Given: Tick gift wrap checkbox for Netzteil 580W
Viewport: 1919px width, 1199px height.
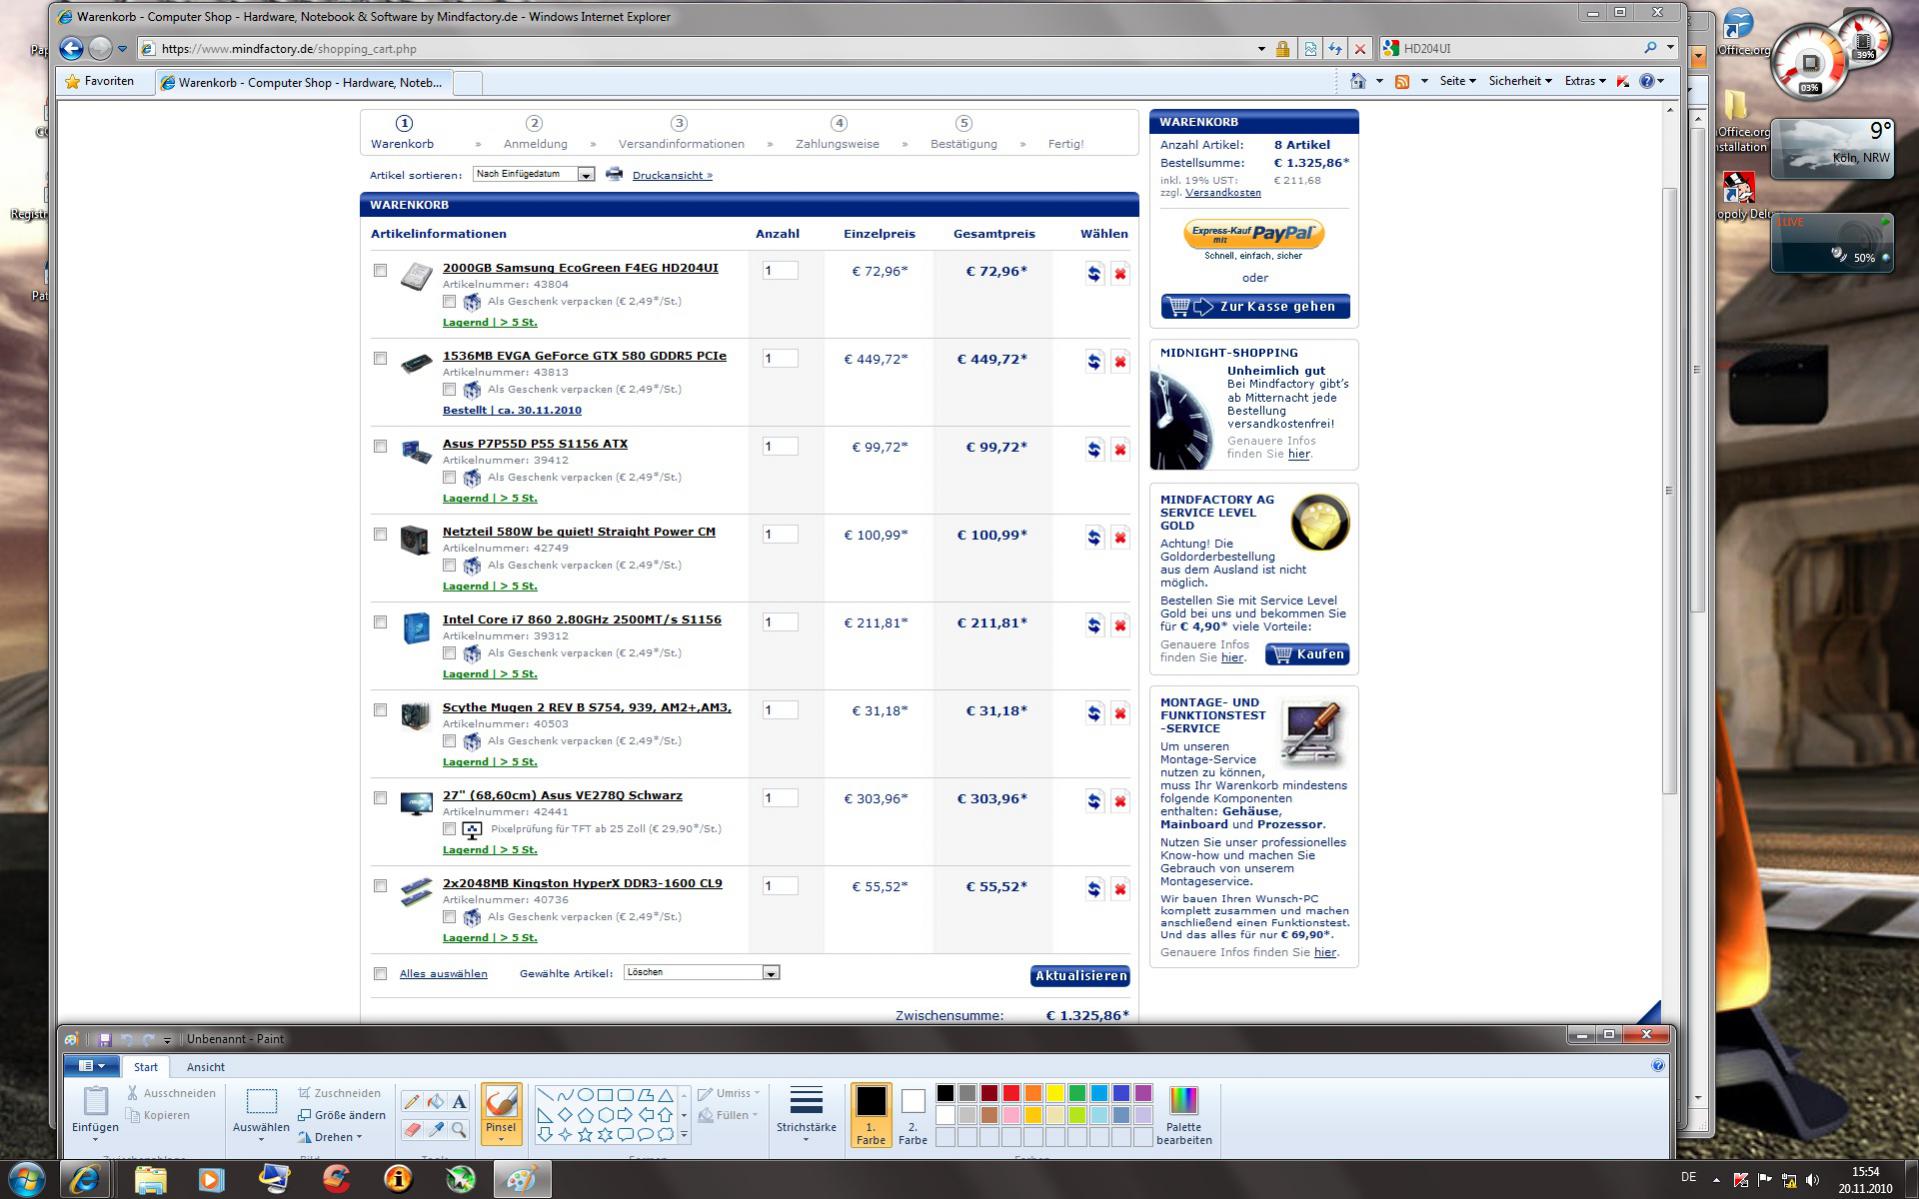Looking at the screenshot, I should point(449,565).
